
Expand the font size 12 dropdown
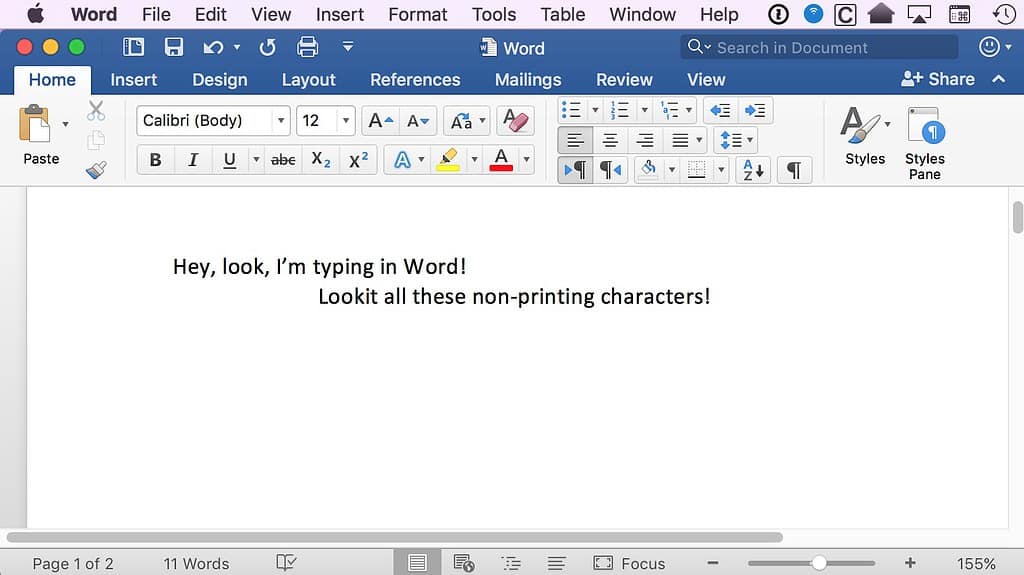(x=346, y=121)
